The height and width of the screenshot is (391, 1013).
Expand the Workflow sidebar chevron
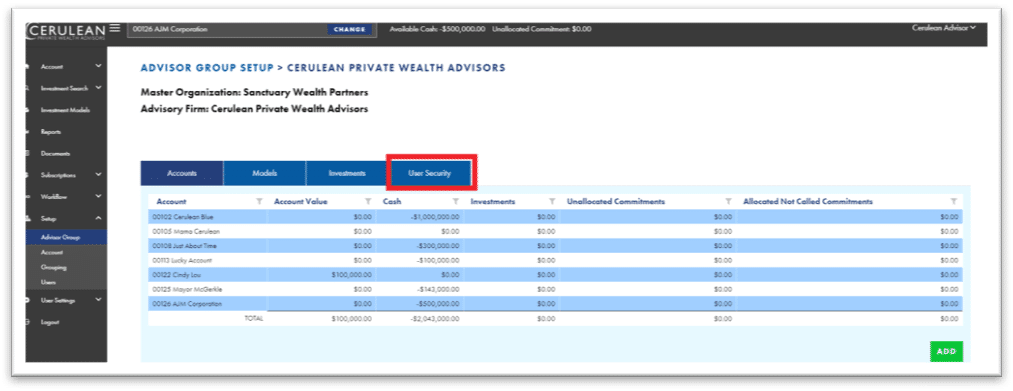pos(98,196)
